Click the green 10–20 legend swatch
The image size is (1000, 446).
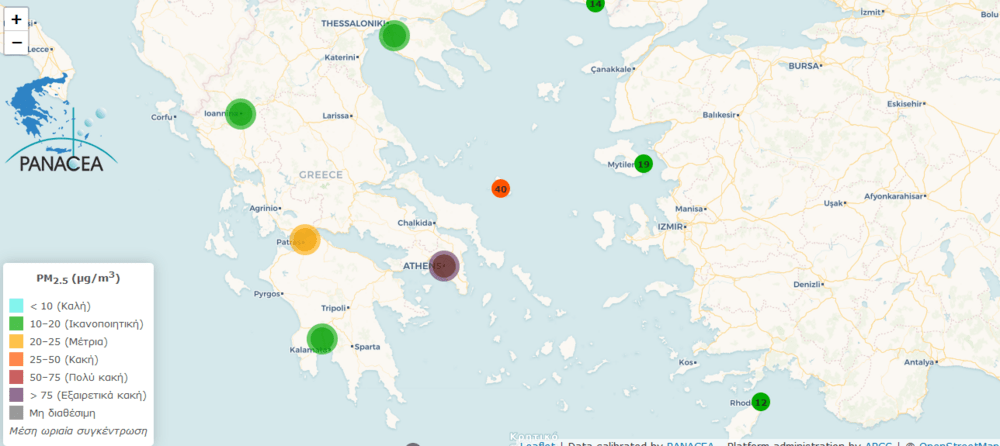point(16,324)
